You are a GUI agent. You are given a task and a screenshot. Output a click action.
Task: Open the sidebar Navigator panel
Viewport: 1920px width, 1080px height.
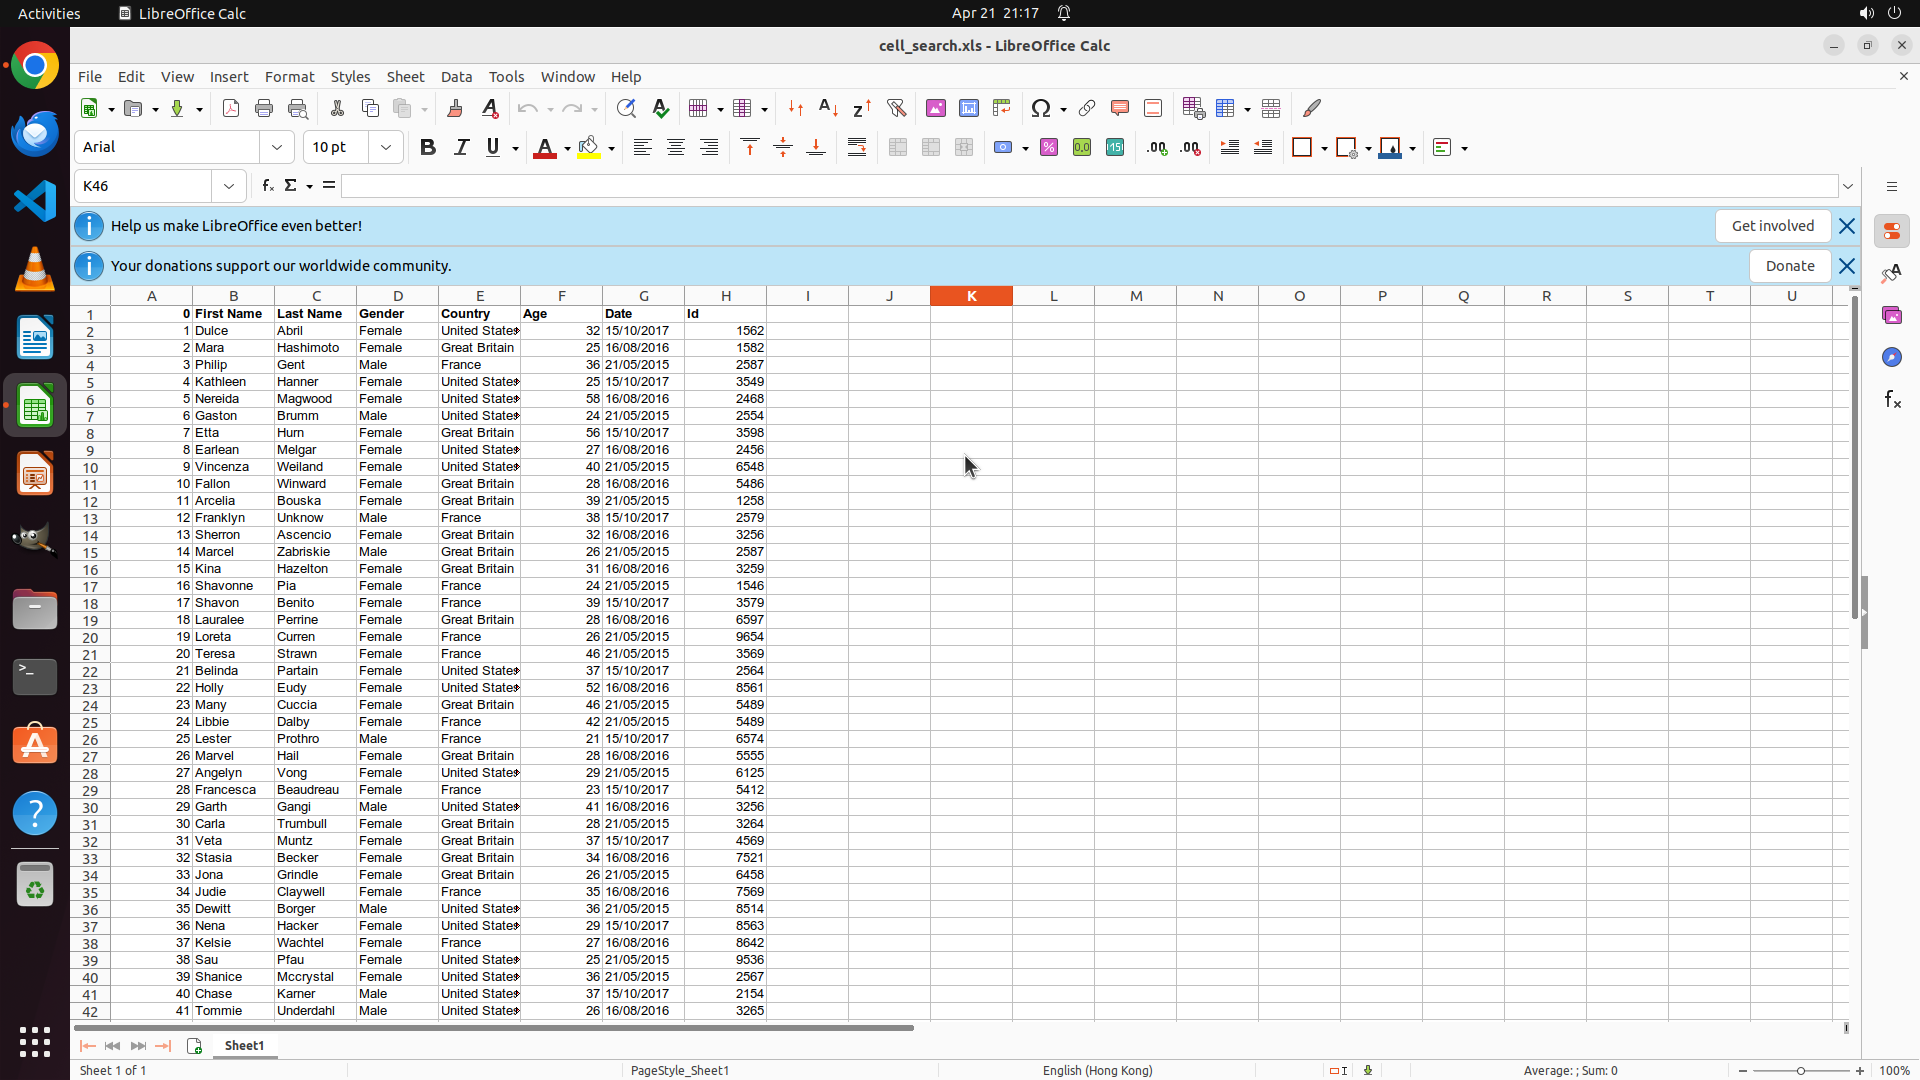pyautogui.click(x=1891, y=357)
